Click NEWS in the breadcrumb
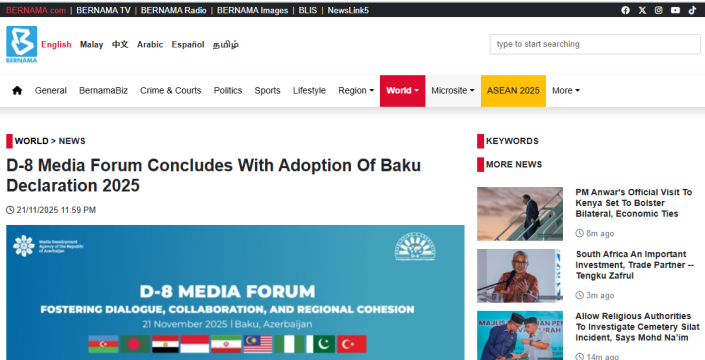The height and width of the screenshot is (360, 705). point(72,141)
